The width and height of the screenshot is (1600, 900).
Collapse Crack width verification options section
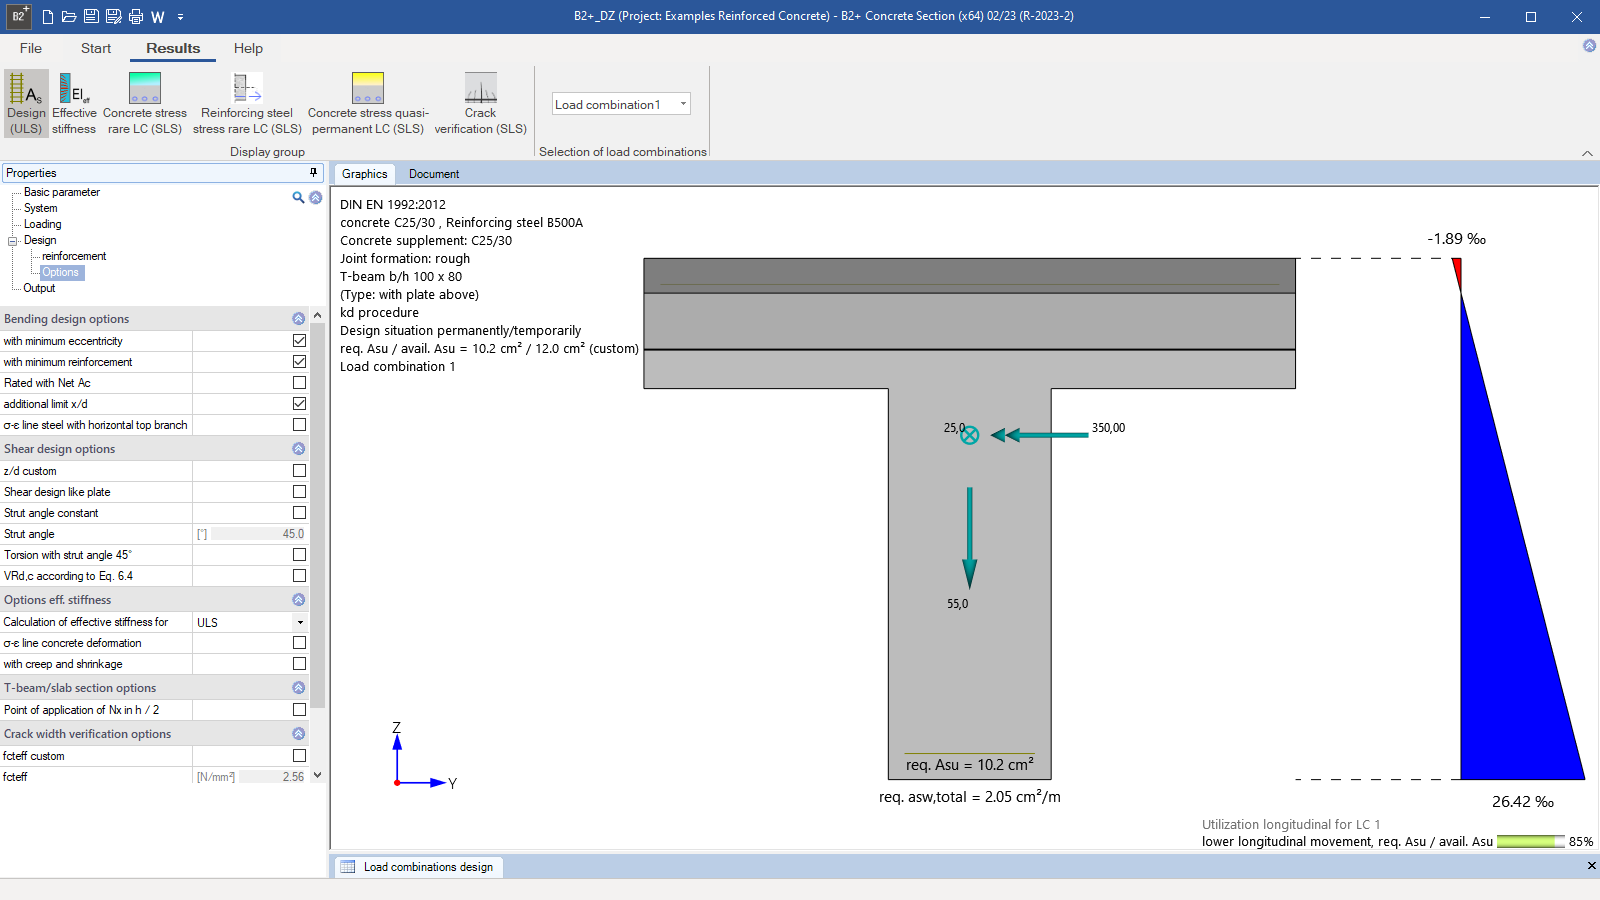point(298,734)
